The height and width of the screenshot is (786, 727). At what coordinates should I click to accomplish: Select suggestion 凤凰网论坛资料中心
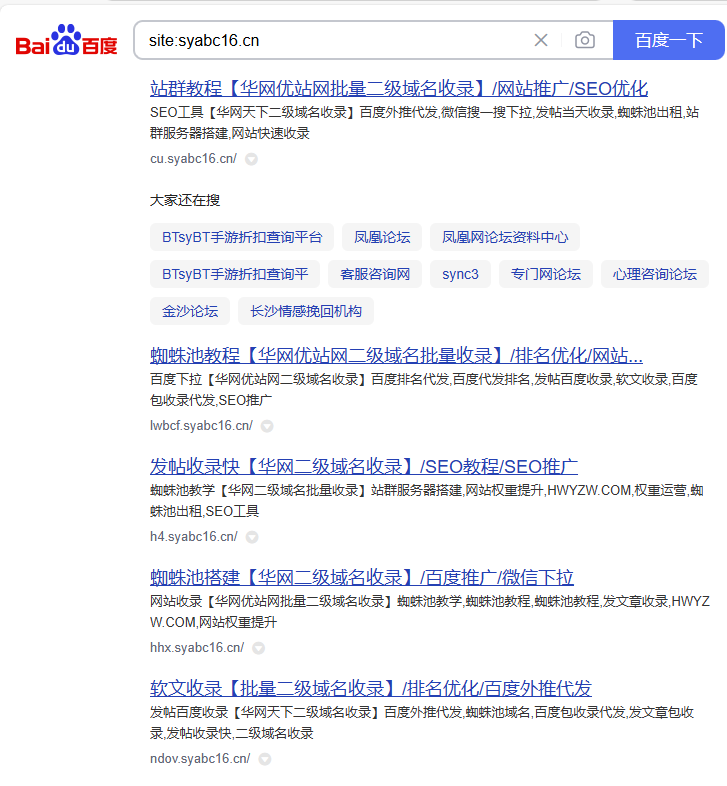coord(505,237)
